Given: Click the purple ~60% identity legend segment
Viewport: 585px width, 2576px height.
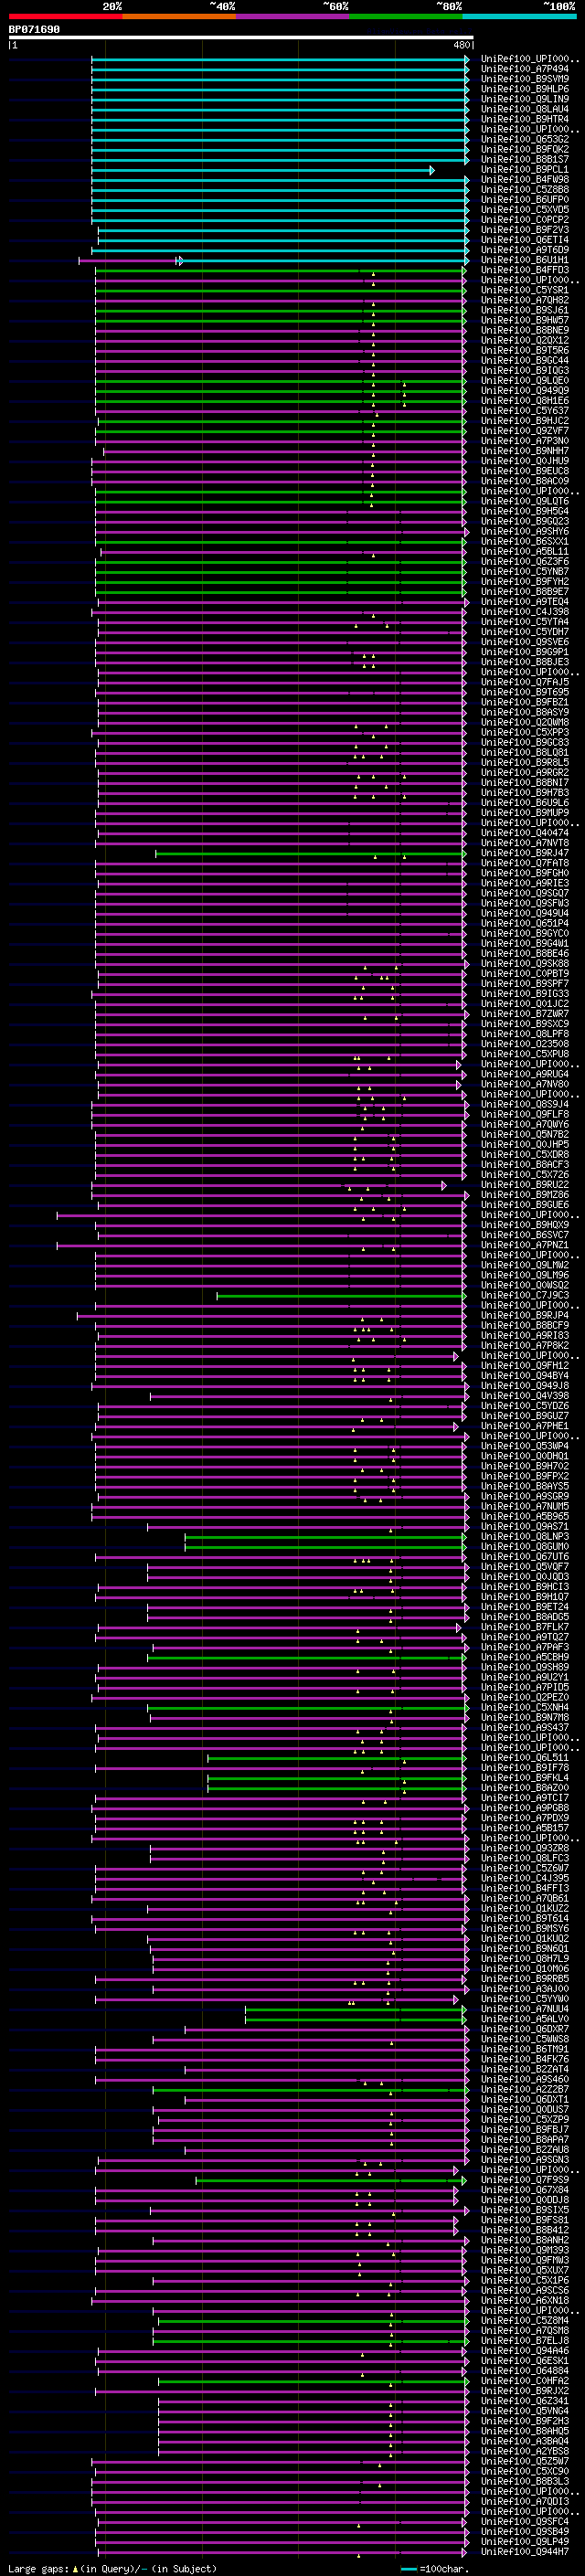Looking at the screenshot, I should click(x=293, y=16).
